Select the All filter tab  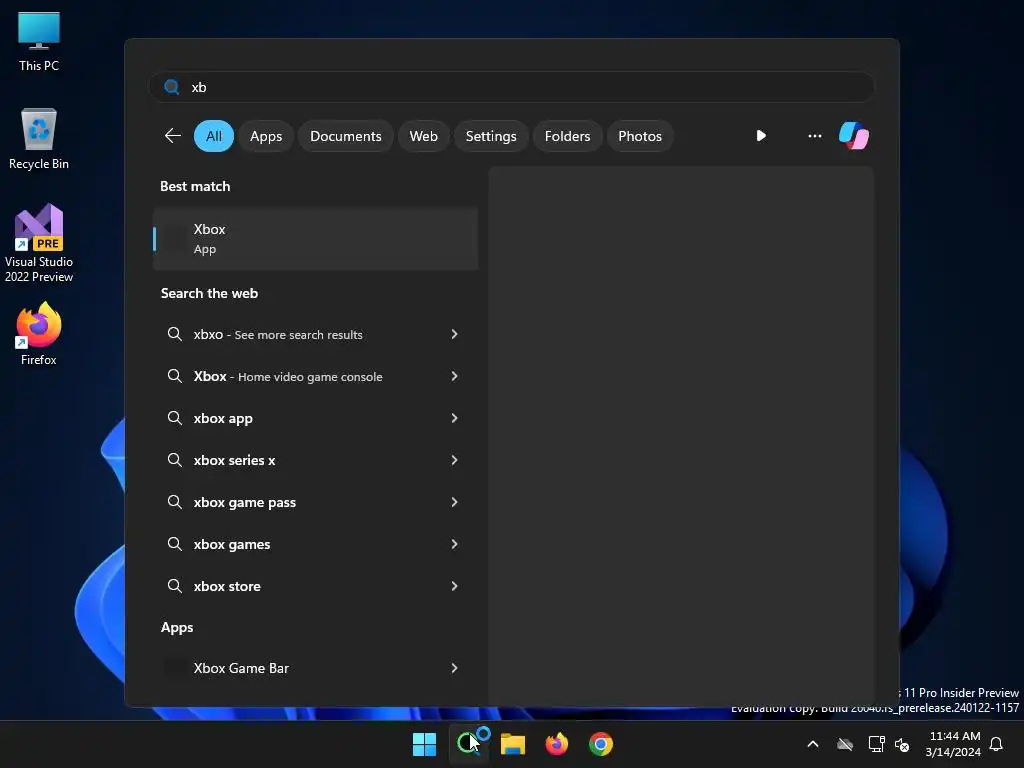(x=214, y=136)
